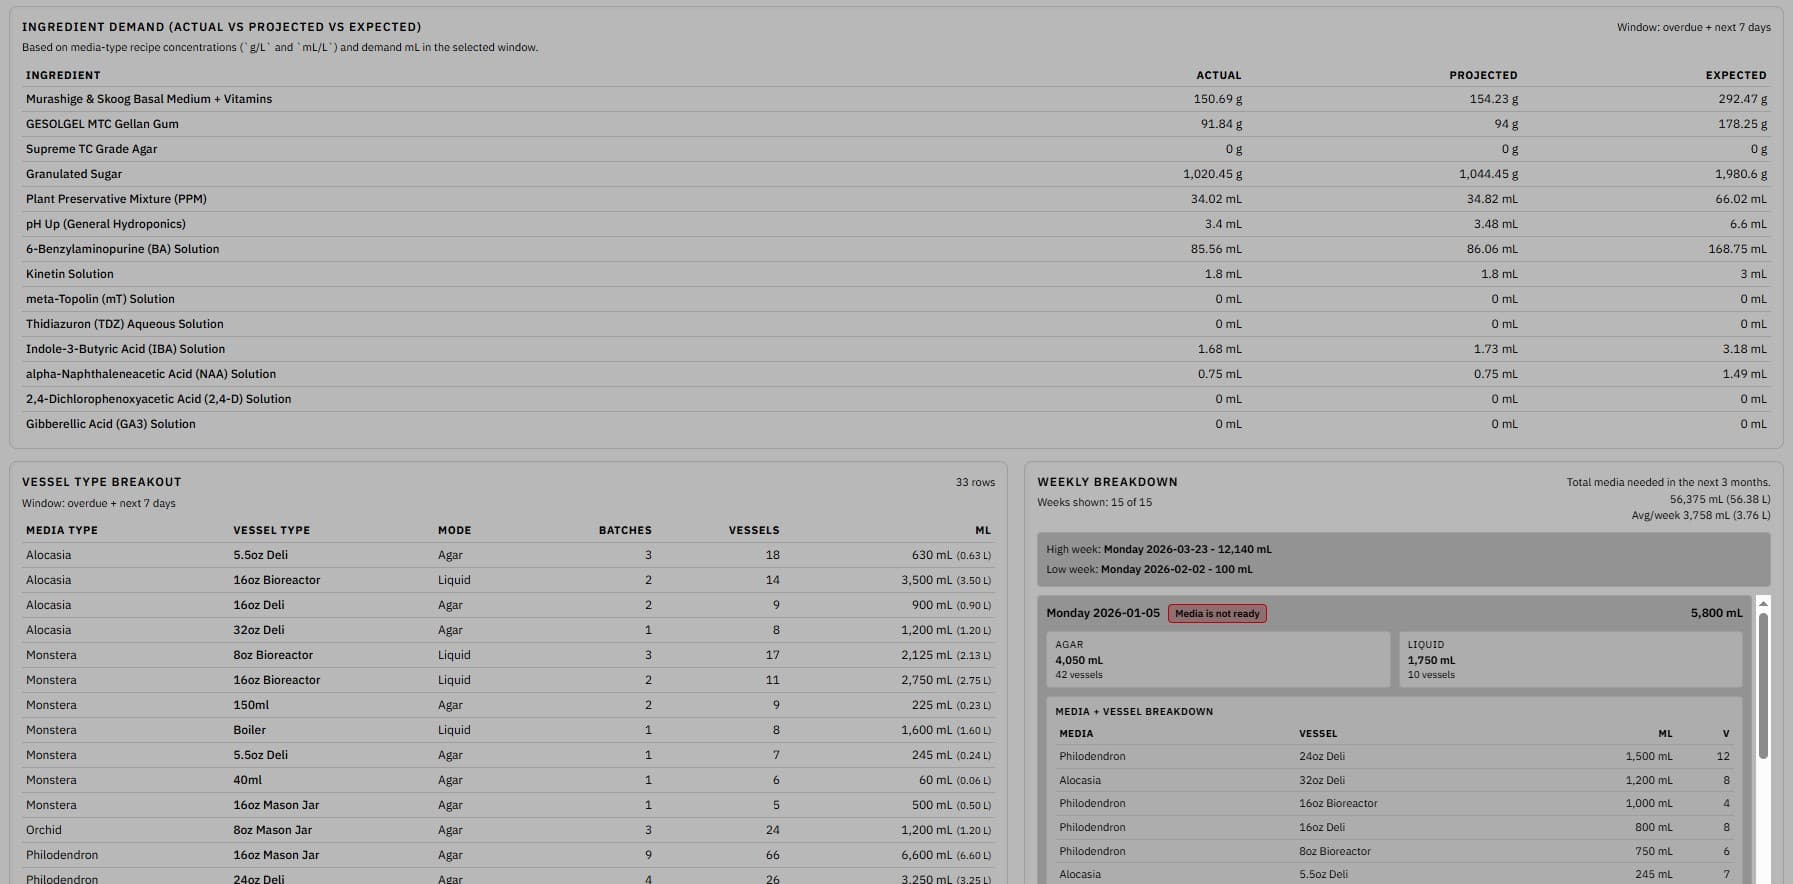1793x884 pixels.
Task: Click the 33 rows count label
Action: click(x=975, y=482)
